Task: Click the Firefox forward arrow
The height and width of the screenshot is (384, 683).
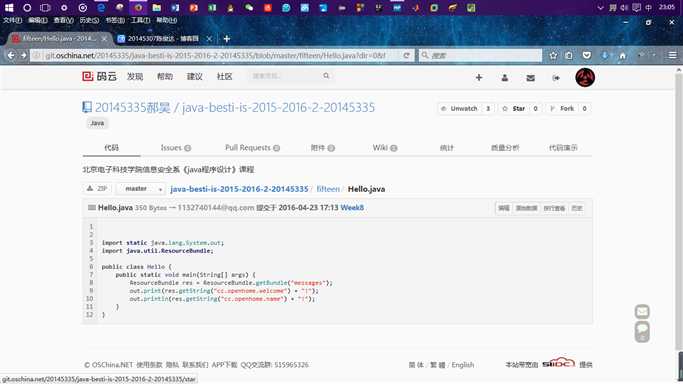Action: (24, 55)
